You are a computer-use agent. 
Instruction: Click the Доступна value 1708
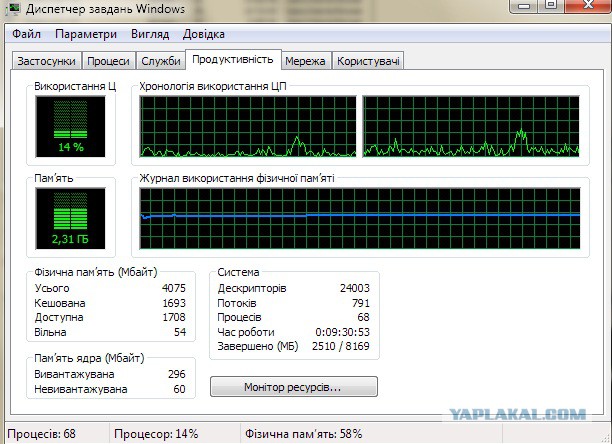point(174,317)
